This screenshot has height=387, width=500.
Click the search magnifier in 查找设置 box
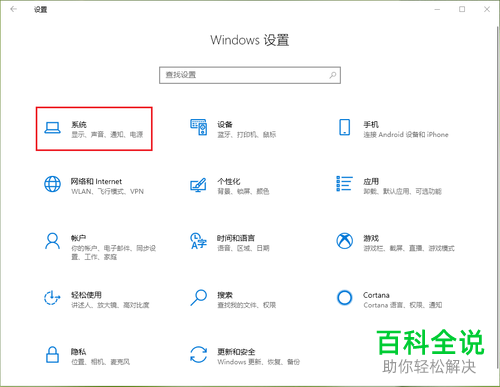[333, 75]
